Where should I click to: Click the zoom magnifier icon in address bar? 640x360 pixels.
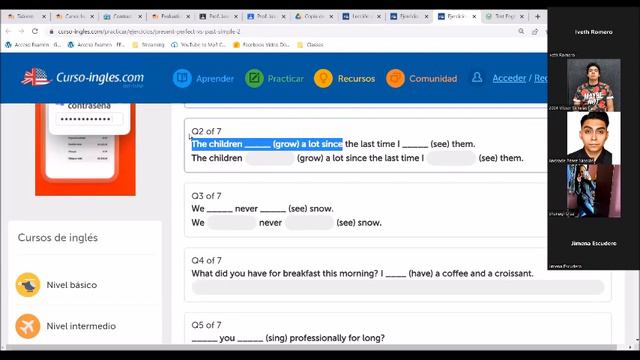521,31
